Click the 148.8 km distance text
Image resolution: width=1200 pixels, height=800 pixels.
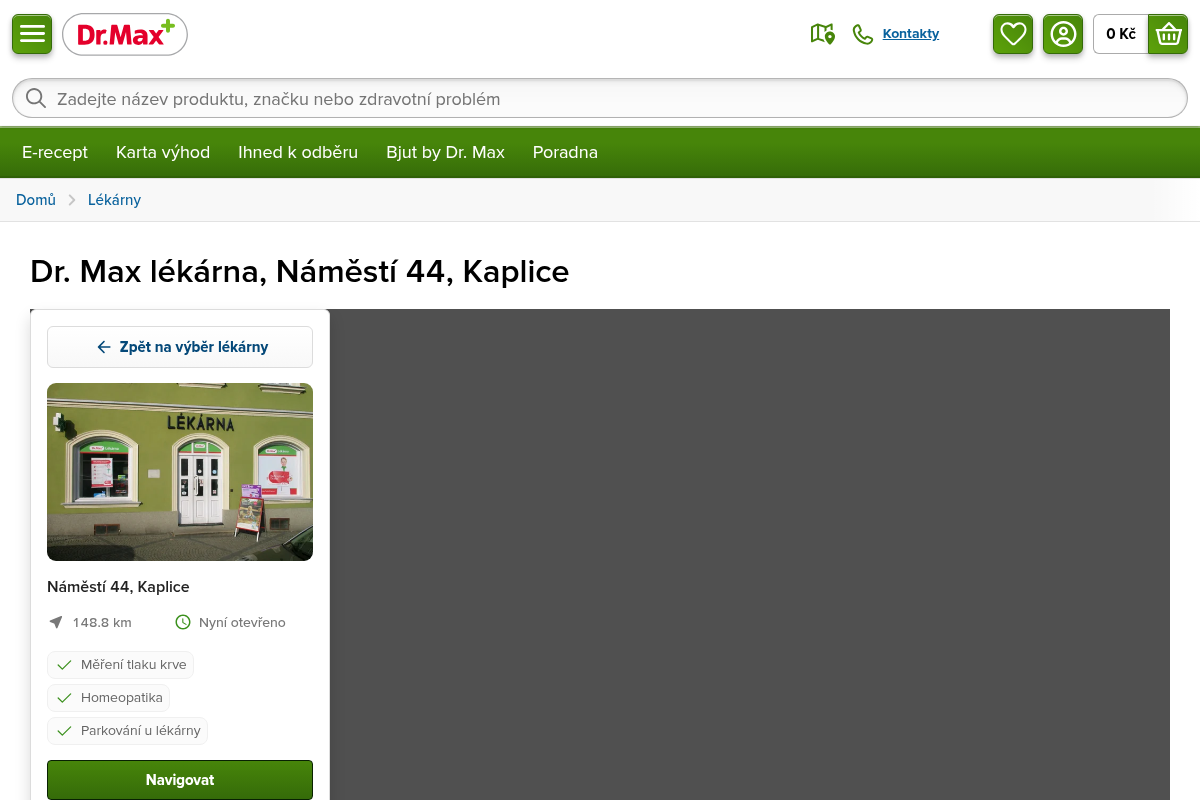click(x=102, y=622)
